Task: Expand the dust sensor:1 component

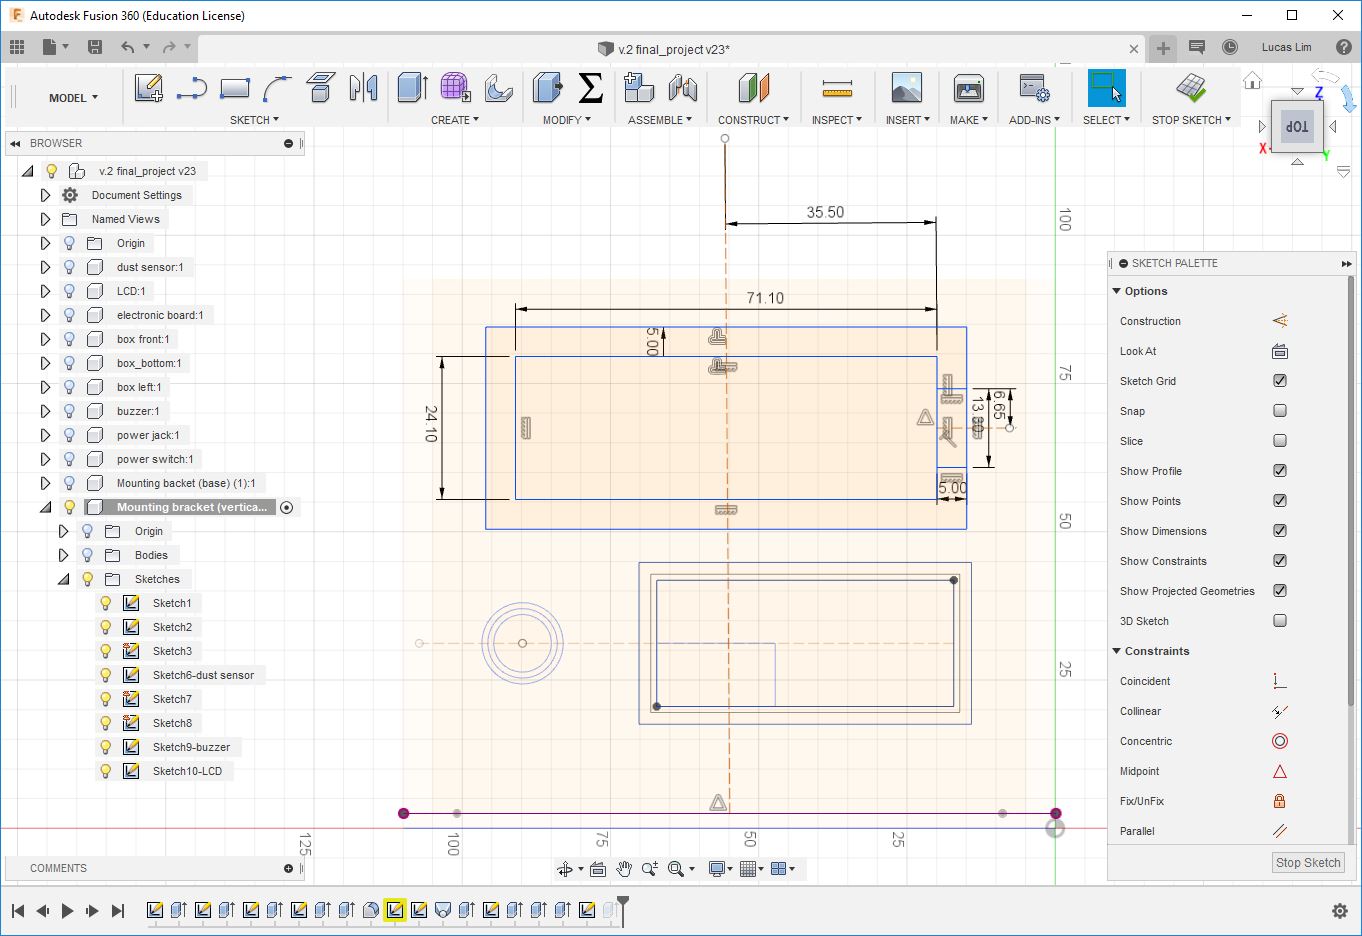Action: click(x=45, y=267)
